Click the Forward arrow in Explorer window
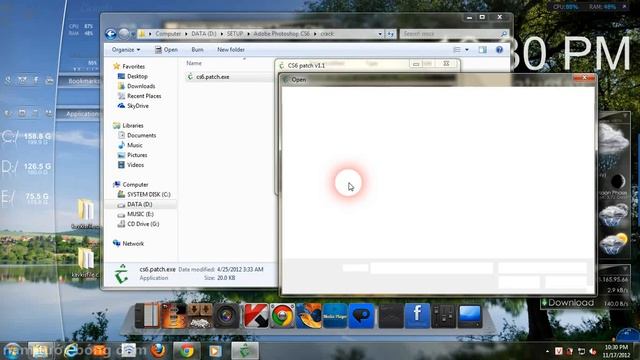The height and width of the screenshot is (360, 640). (x=124, y=34)
